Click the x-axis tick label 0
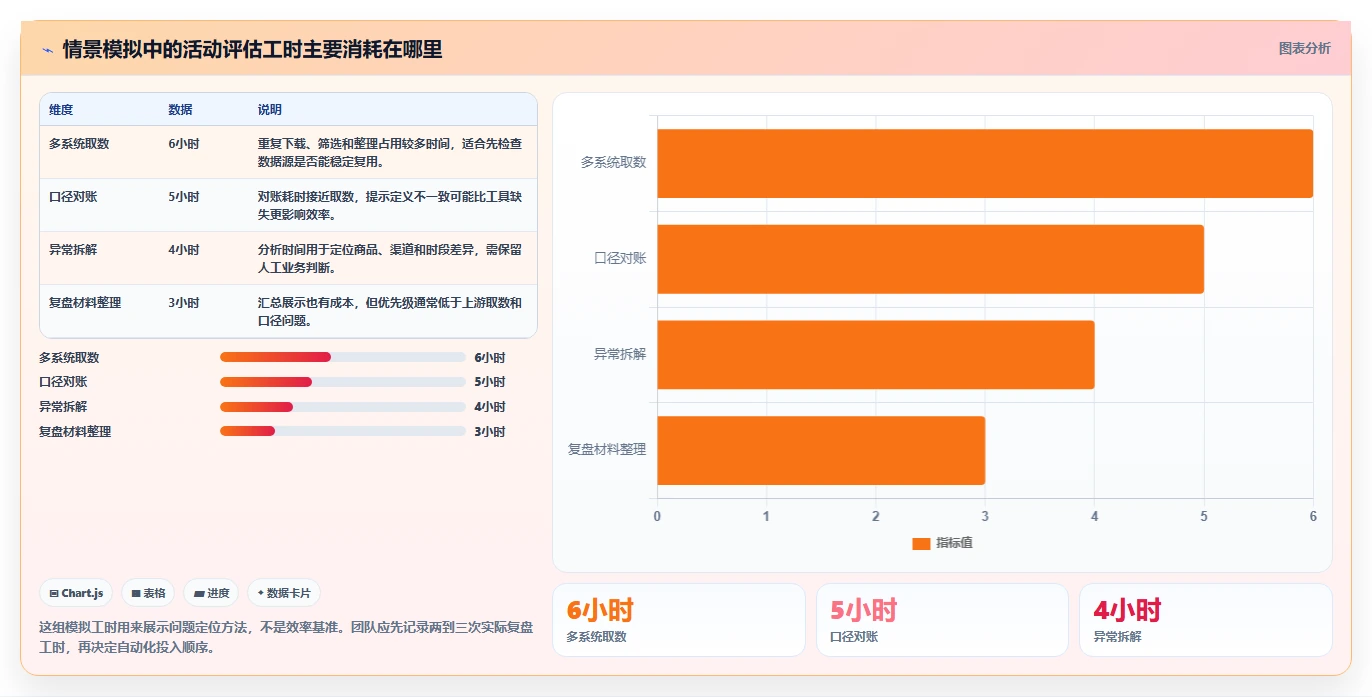 click(657, 517)
